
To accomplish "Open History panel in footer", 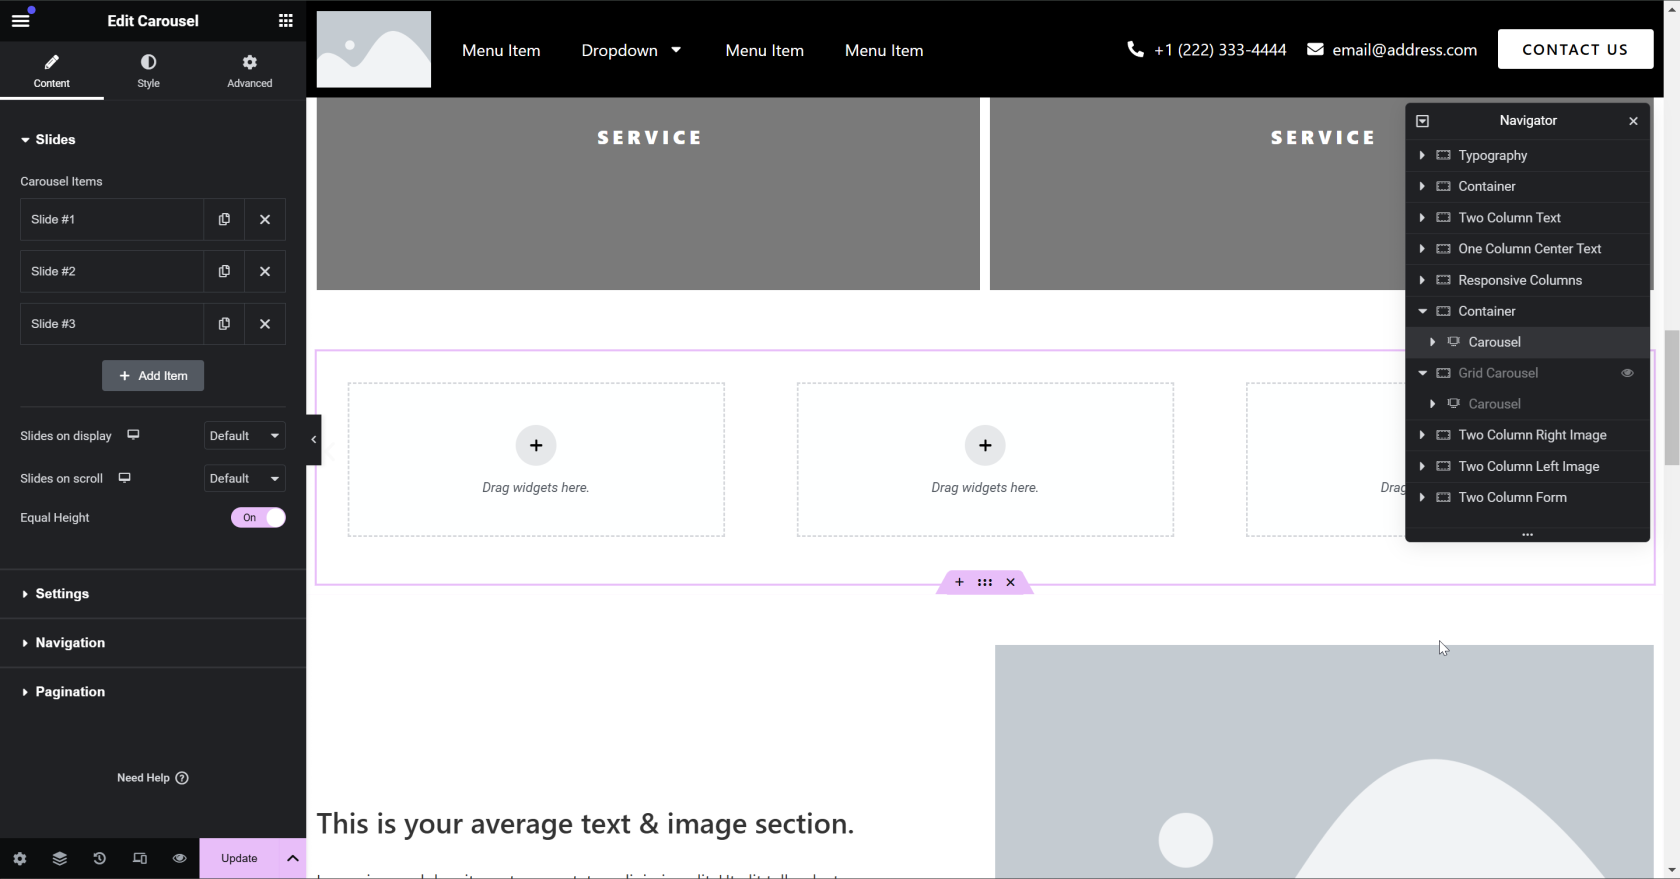I will coord(99,858).
